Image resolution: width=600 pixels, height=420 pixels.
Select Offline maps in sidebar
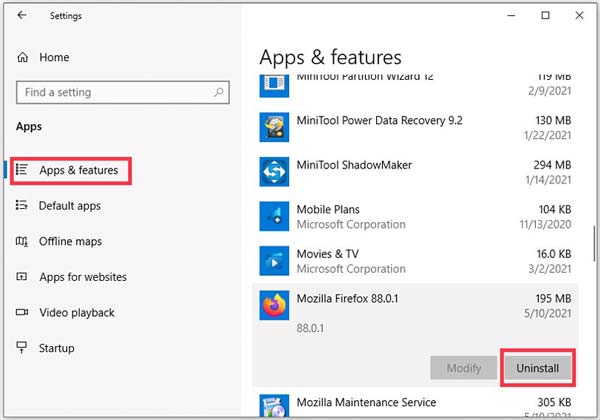[x=69, y=242]
